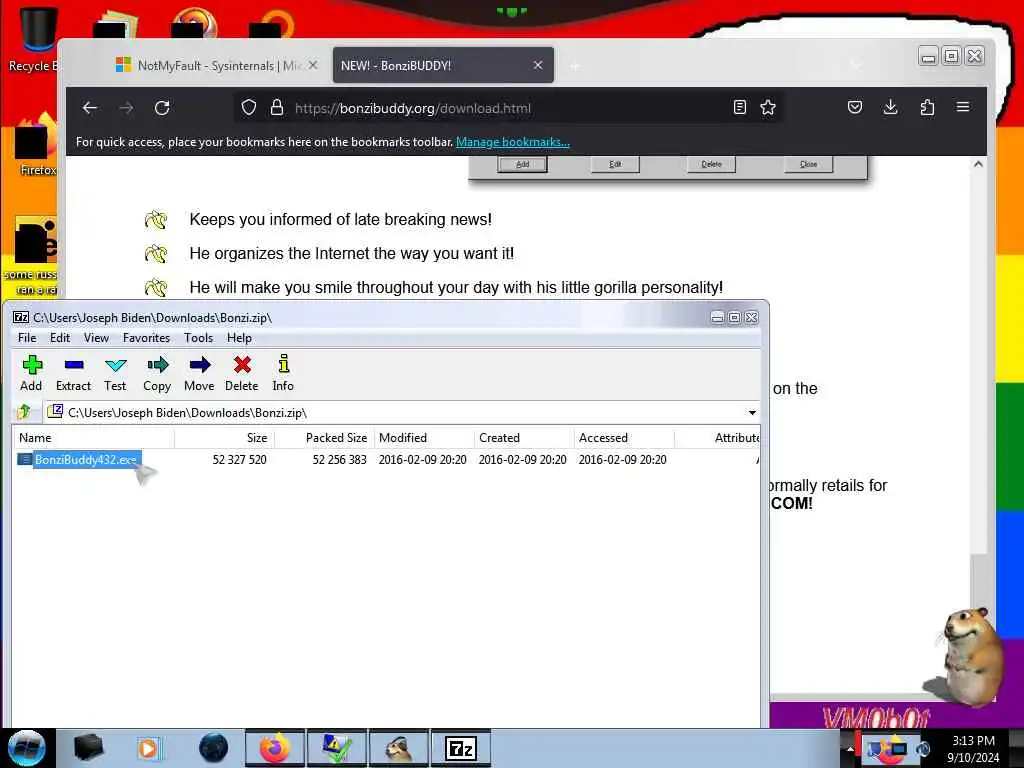Click the media player taskbar icon
This screenshot has height=768, width=1024.
(148, 748)
